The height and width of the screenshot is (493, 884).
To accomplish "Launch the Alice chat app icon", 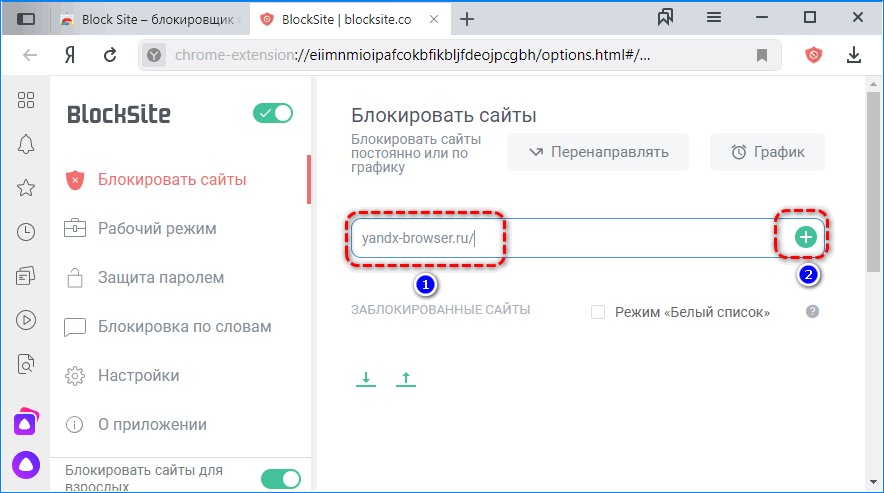I will pyautogui.click(x=26, y=422).
